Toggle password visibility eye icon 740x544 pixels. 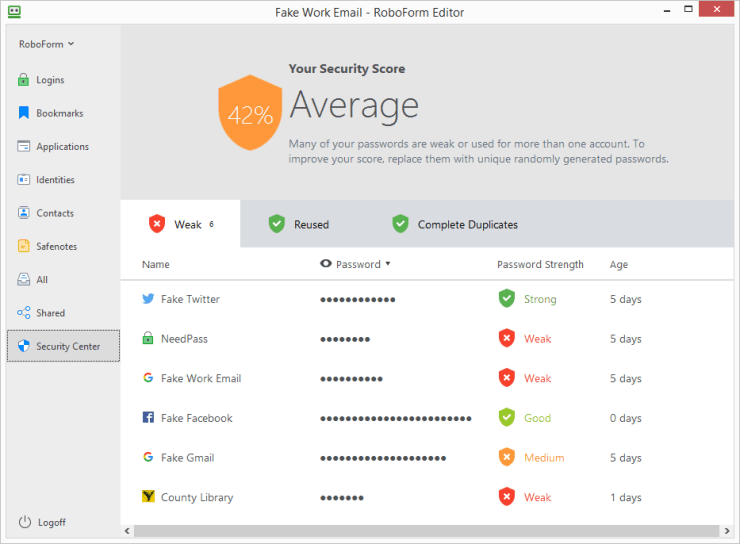pyautogui.click(x=326, y=264)
